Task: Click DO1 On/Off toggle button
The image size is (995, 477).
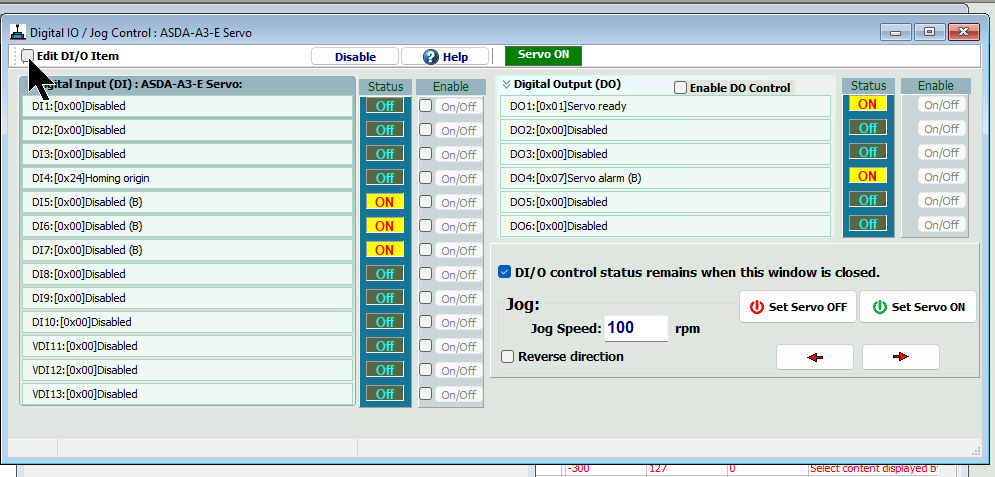Action: click(x=942, y=105)
